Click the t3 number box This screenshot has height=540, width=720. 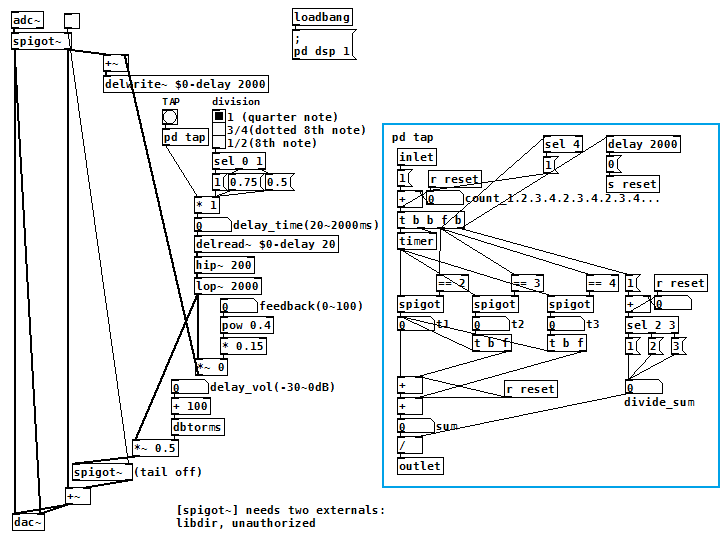566,325
